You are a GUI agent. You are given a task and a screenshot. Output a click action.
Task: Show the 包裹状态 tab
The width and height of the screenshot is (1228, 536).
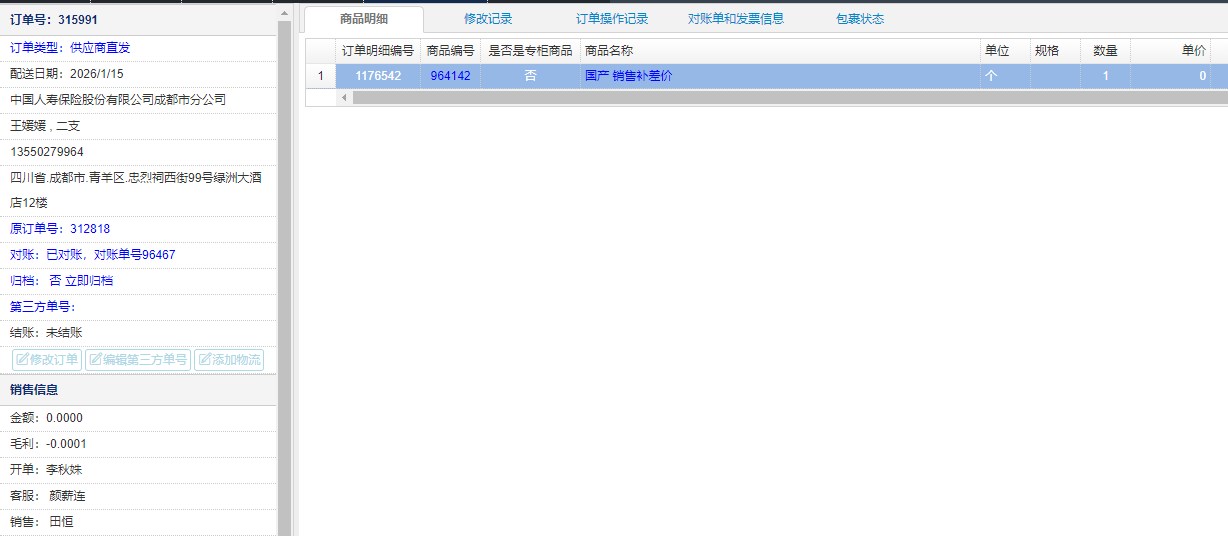(x=860, y=19)
